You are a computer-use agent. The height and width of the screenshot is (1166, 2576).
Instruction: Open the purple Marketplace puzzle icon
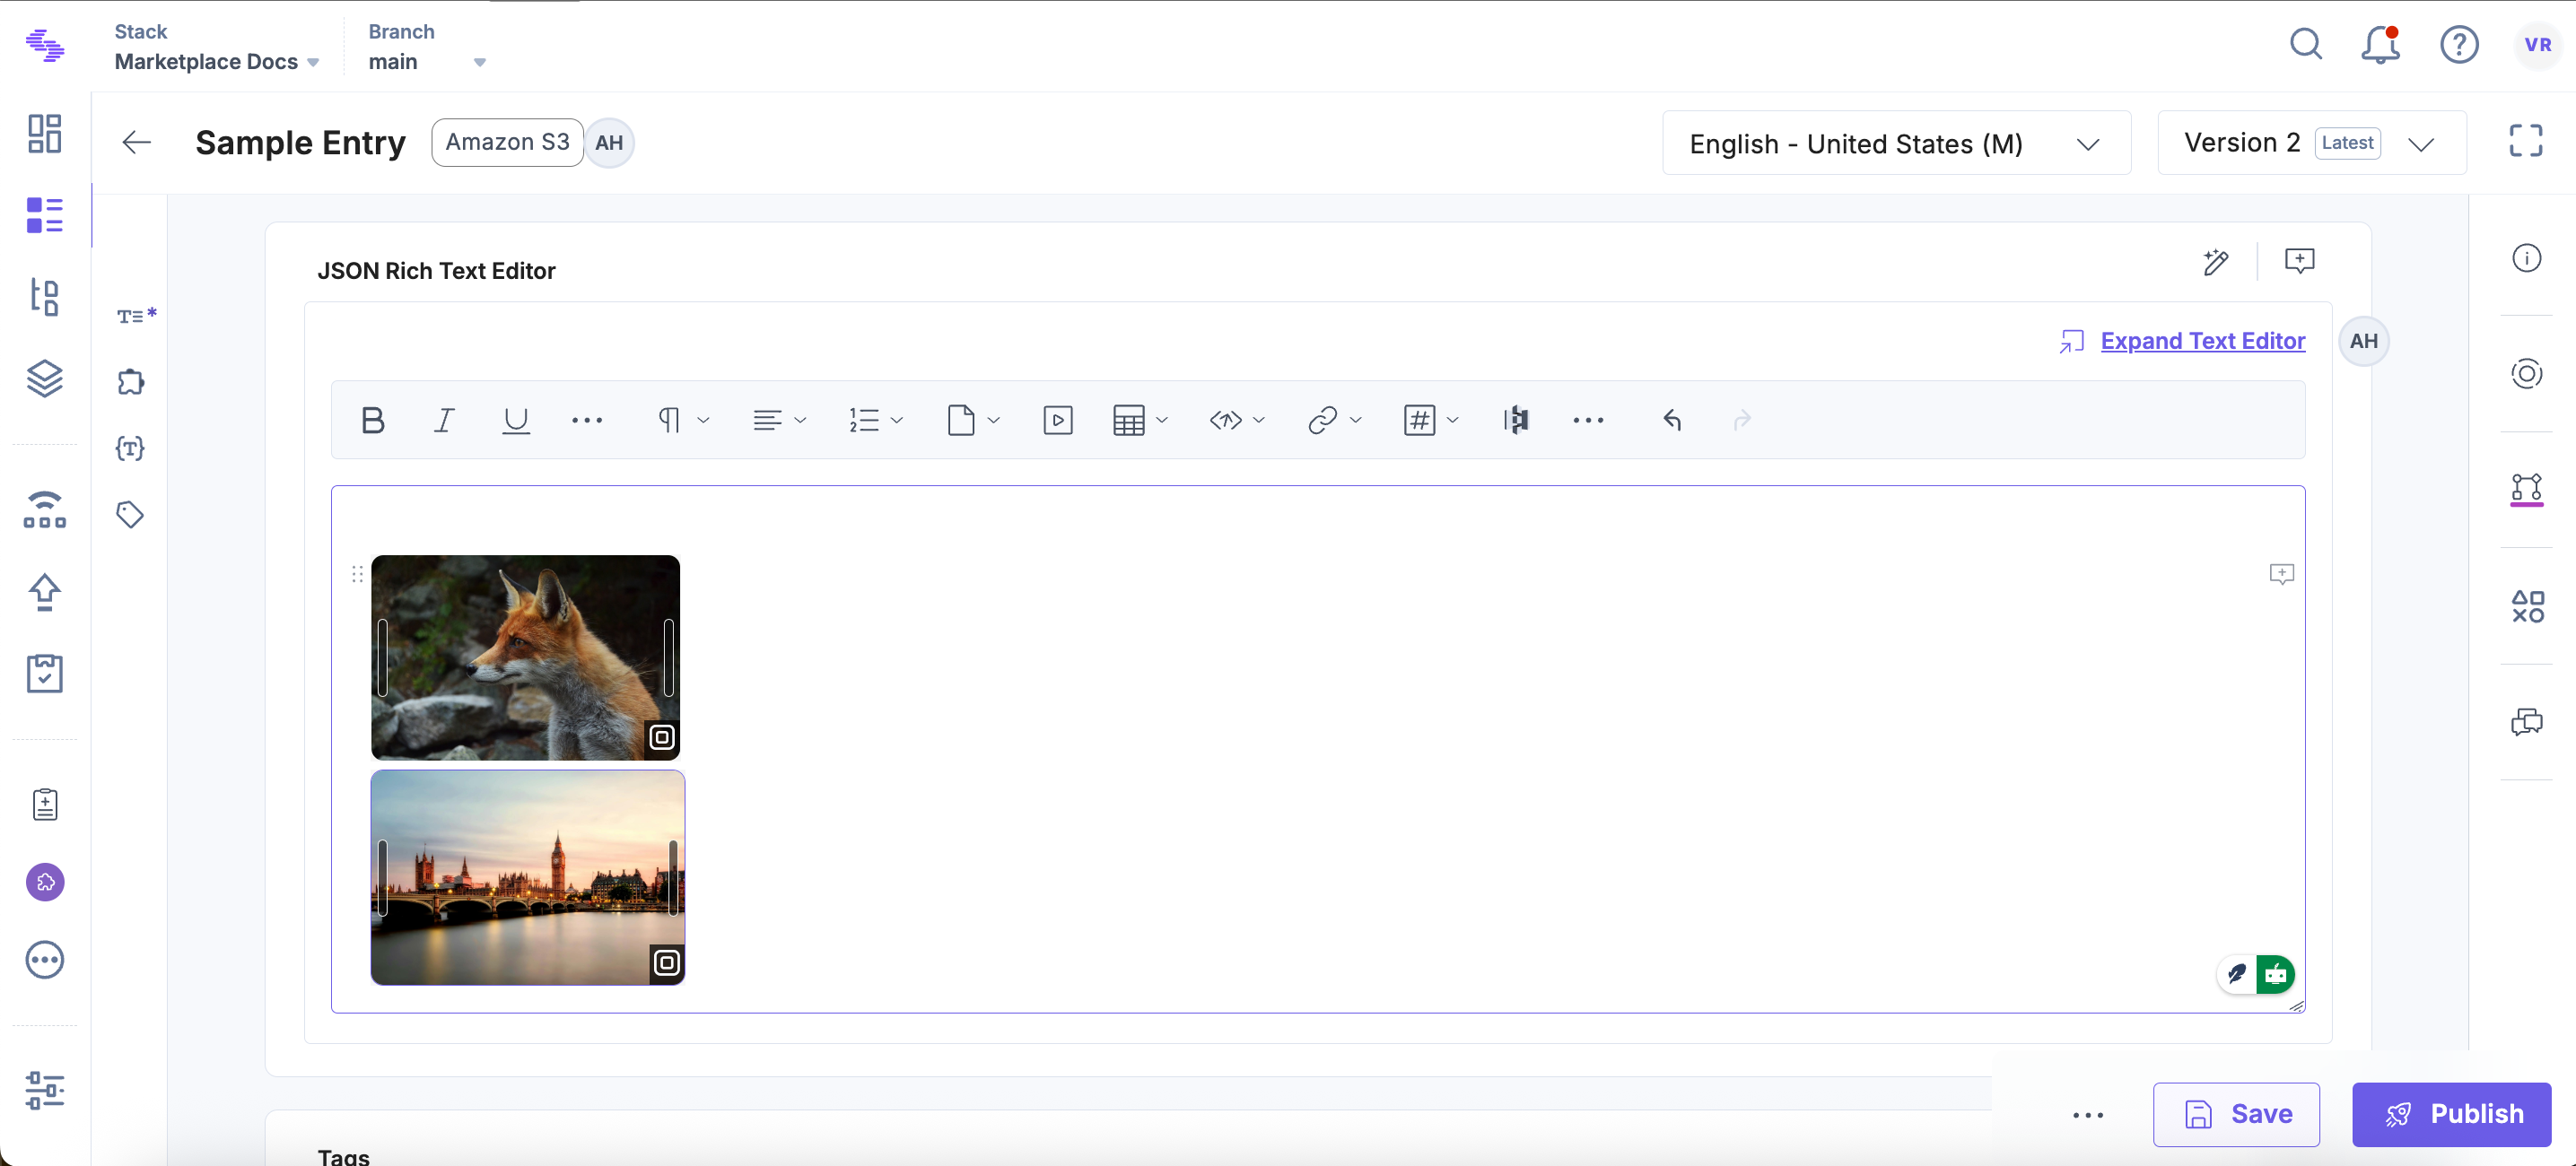[45, 882]
